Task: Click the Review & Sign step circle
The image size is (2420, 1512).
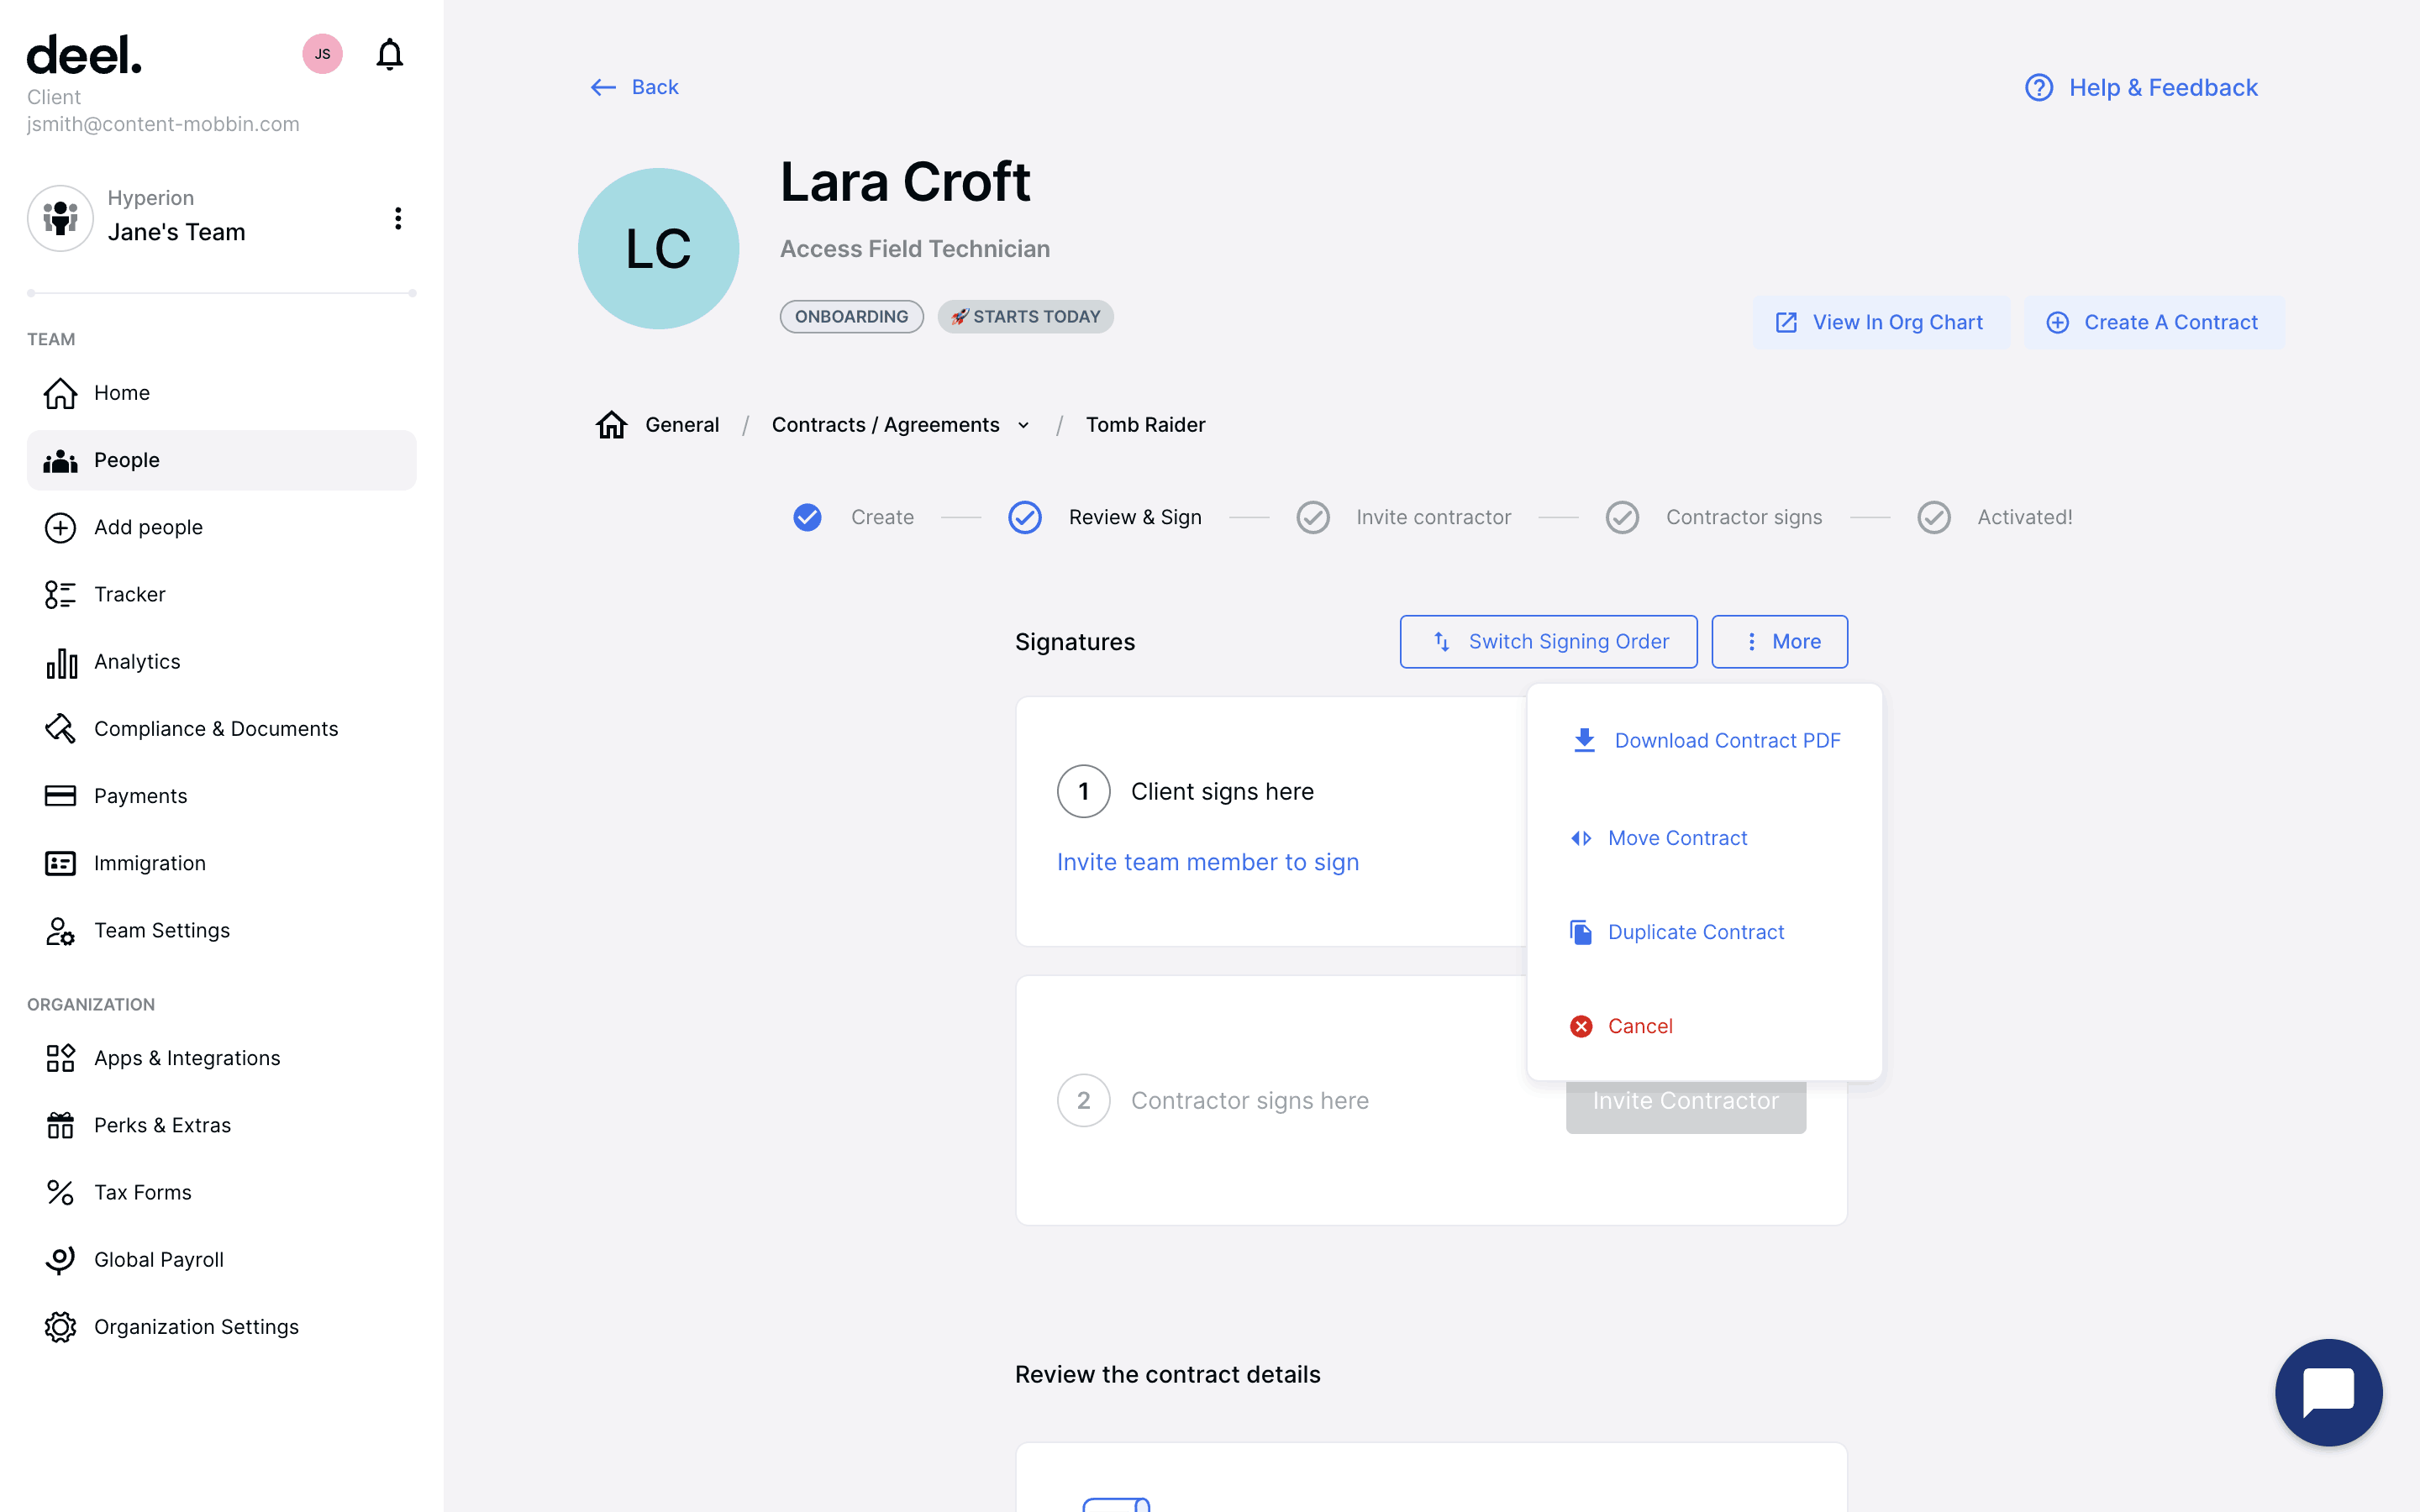Action: point(1024,517)
